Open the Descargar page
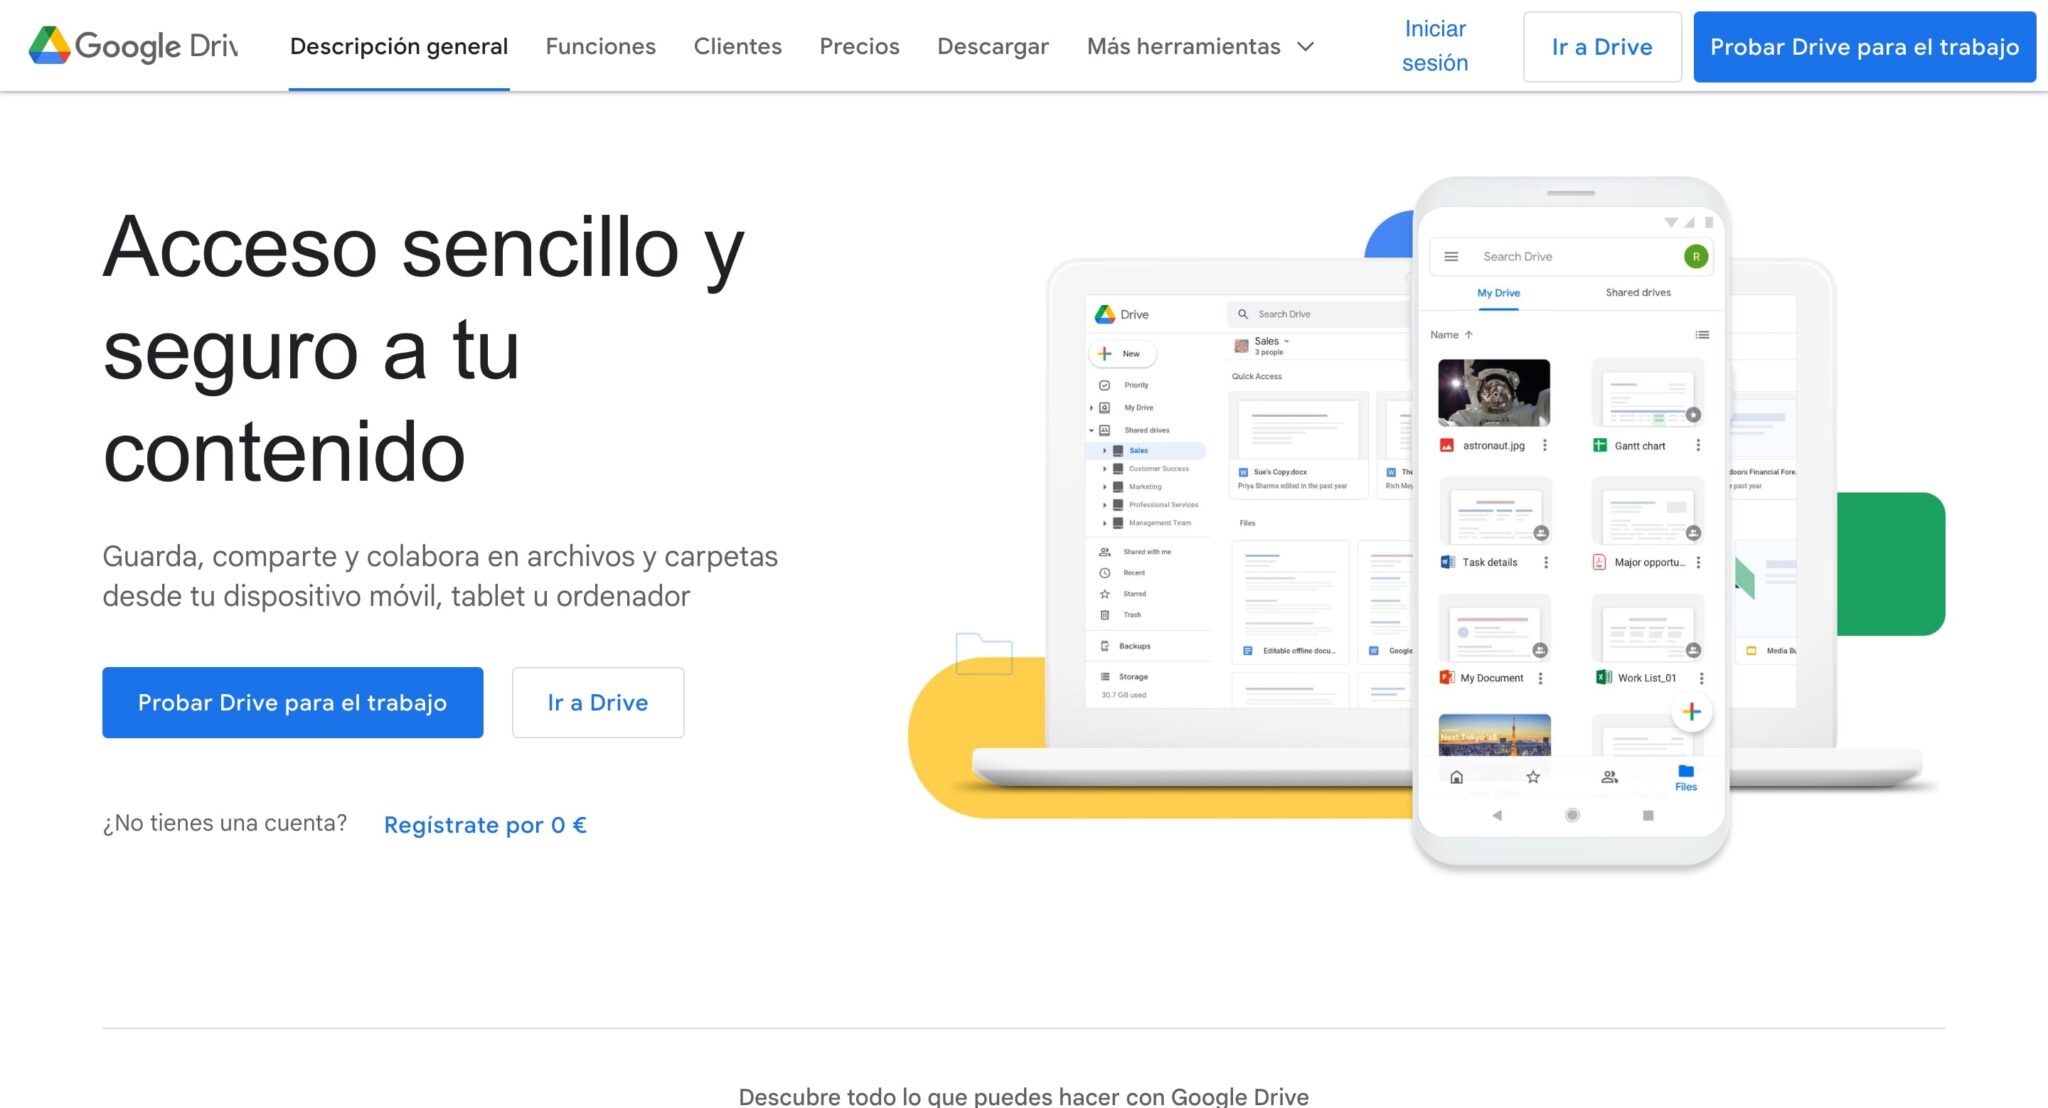Viewport: 2048px width, 1108px height. (993, 46)
